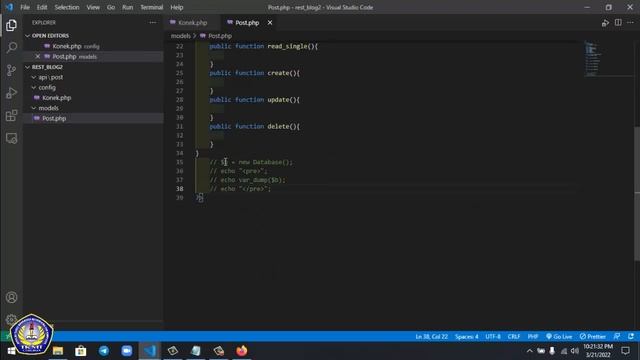Open the Help menu
640x360 pixels.
click(176, 7)
